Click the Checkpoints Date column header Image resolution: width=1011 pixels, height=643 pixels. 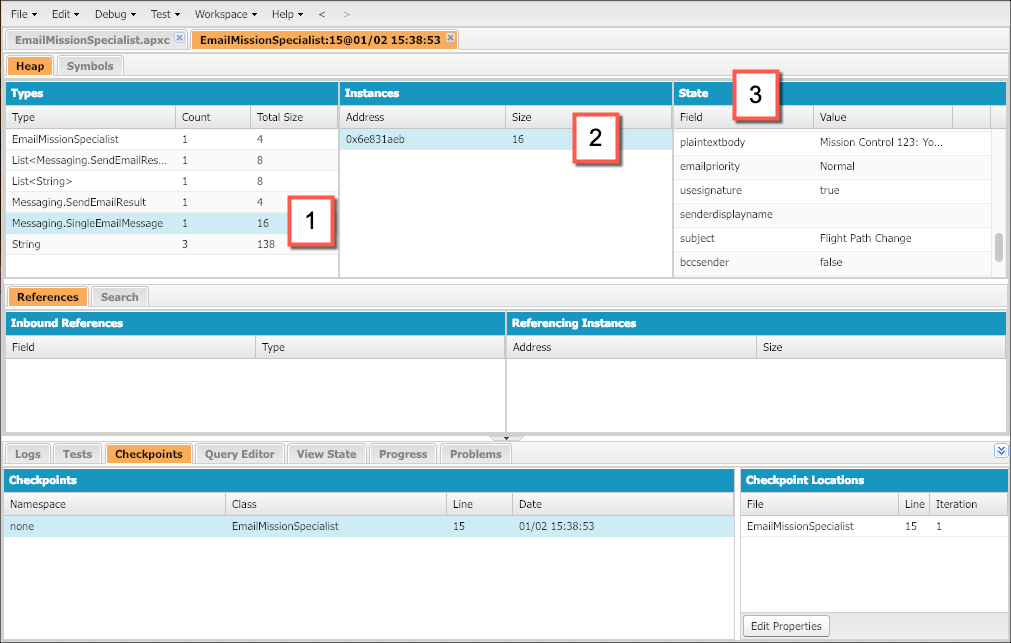(623, 504)
